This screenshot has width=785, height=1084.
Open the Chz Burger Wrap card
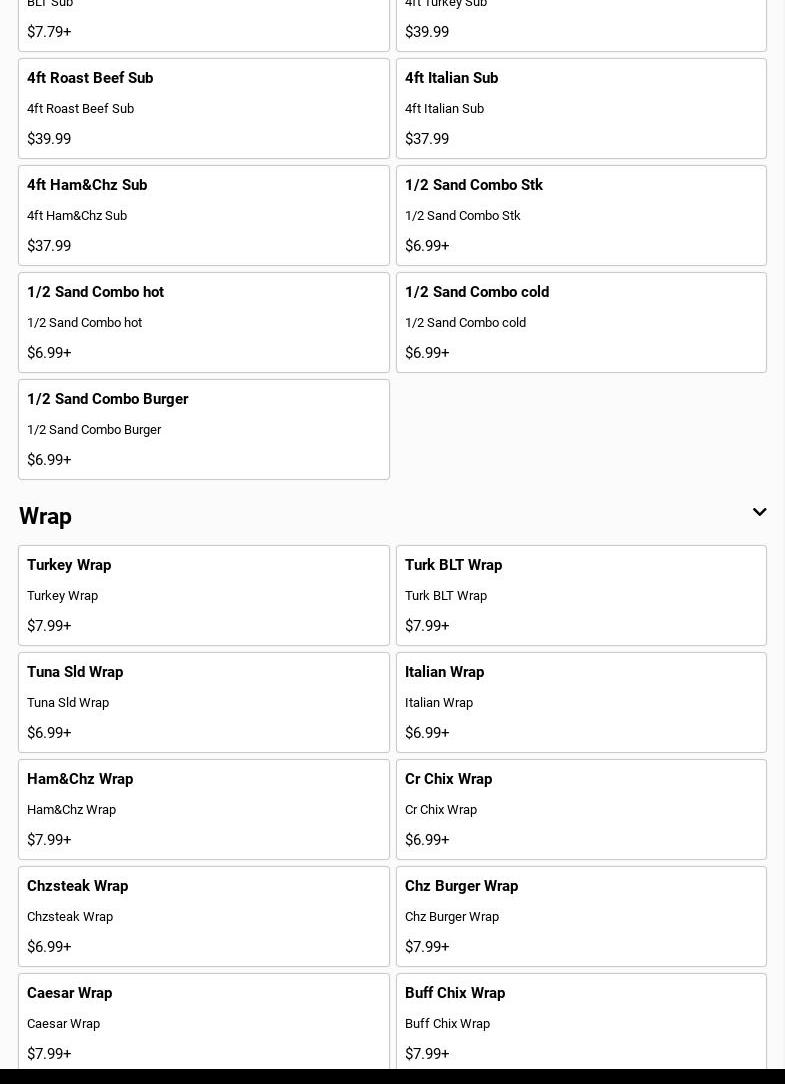(580, 916)
